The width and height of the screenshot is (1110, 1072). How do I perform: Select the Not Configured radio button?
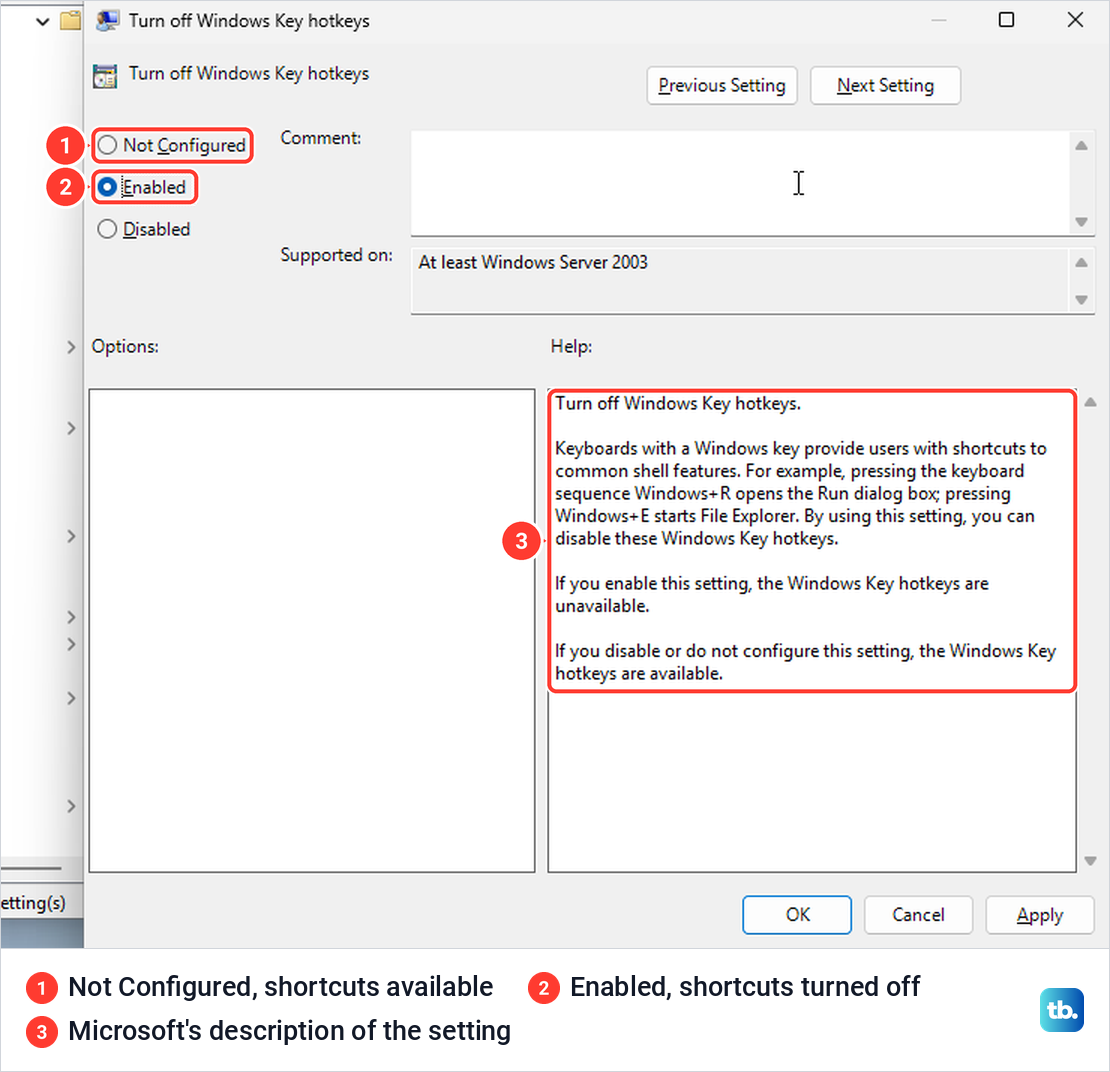pyautogui.click(x=107, y=145)
